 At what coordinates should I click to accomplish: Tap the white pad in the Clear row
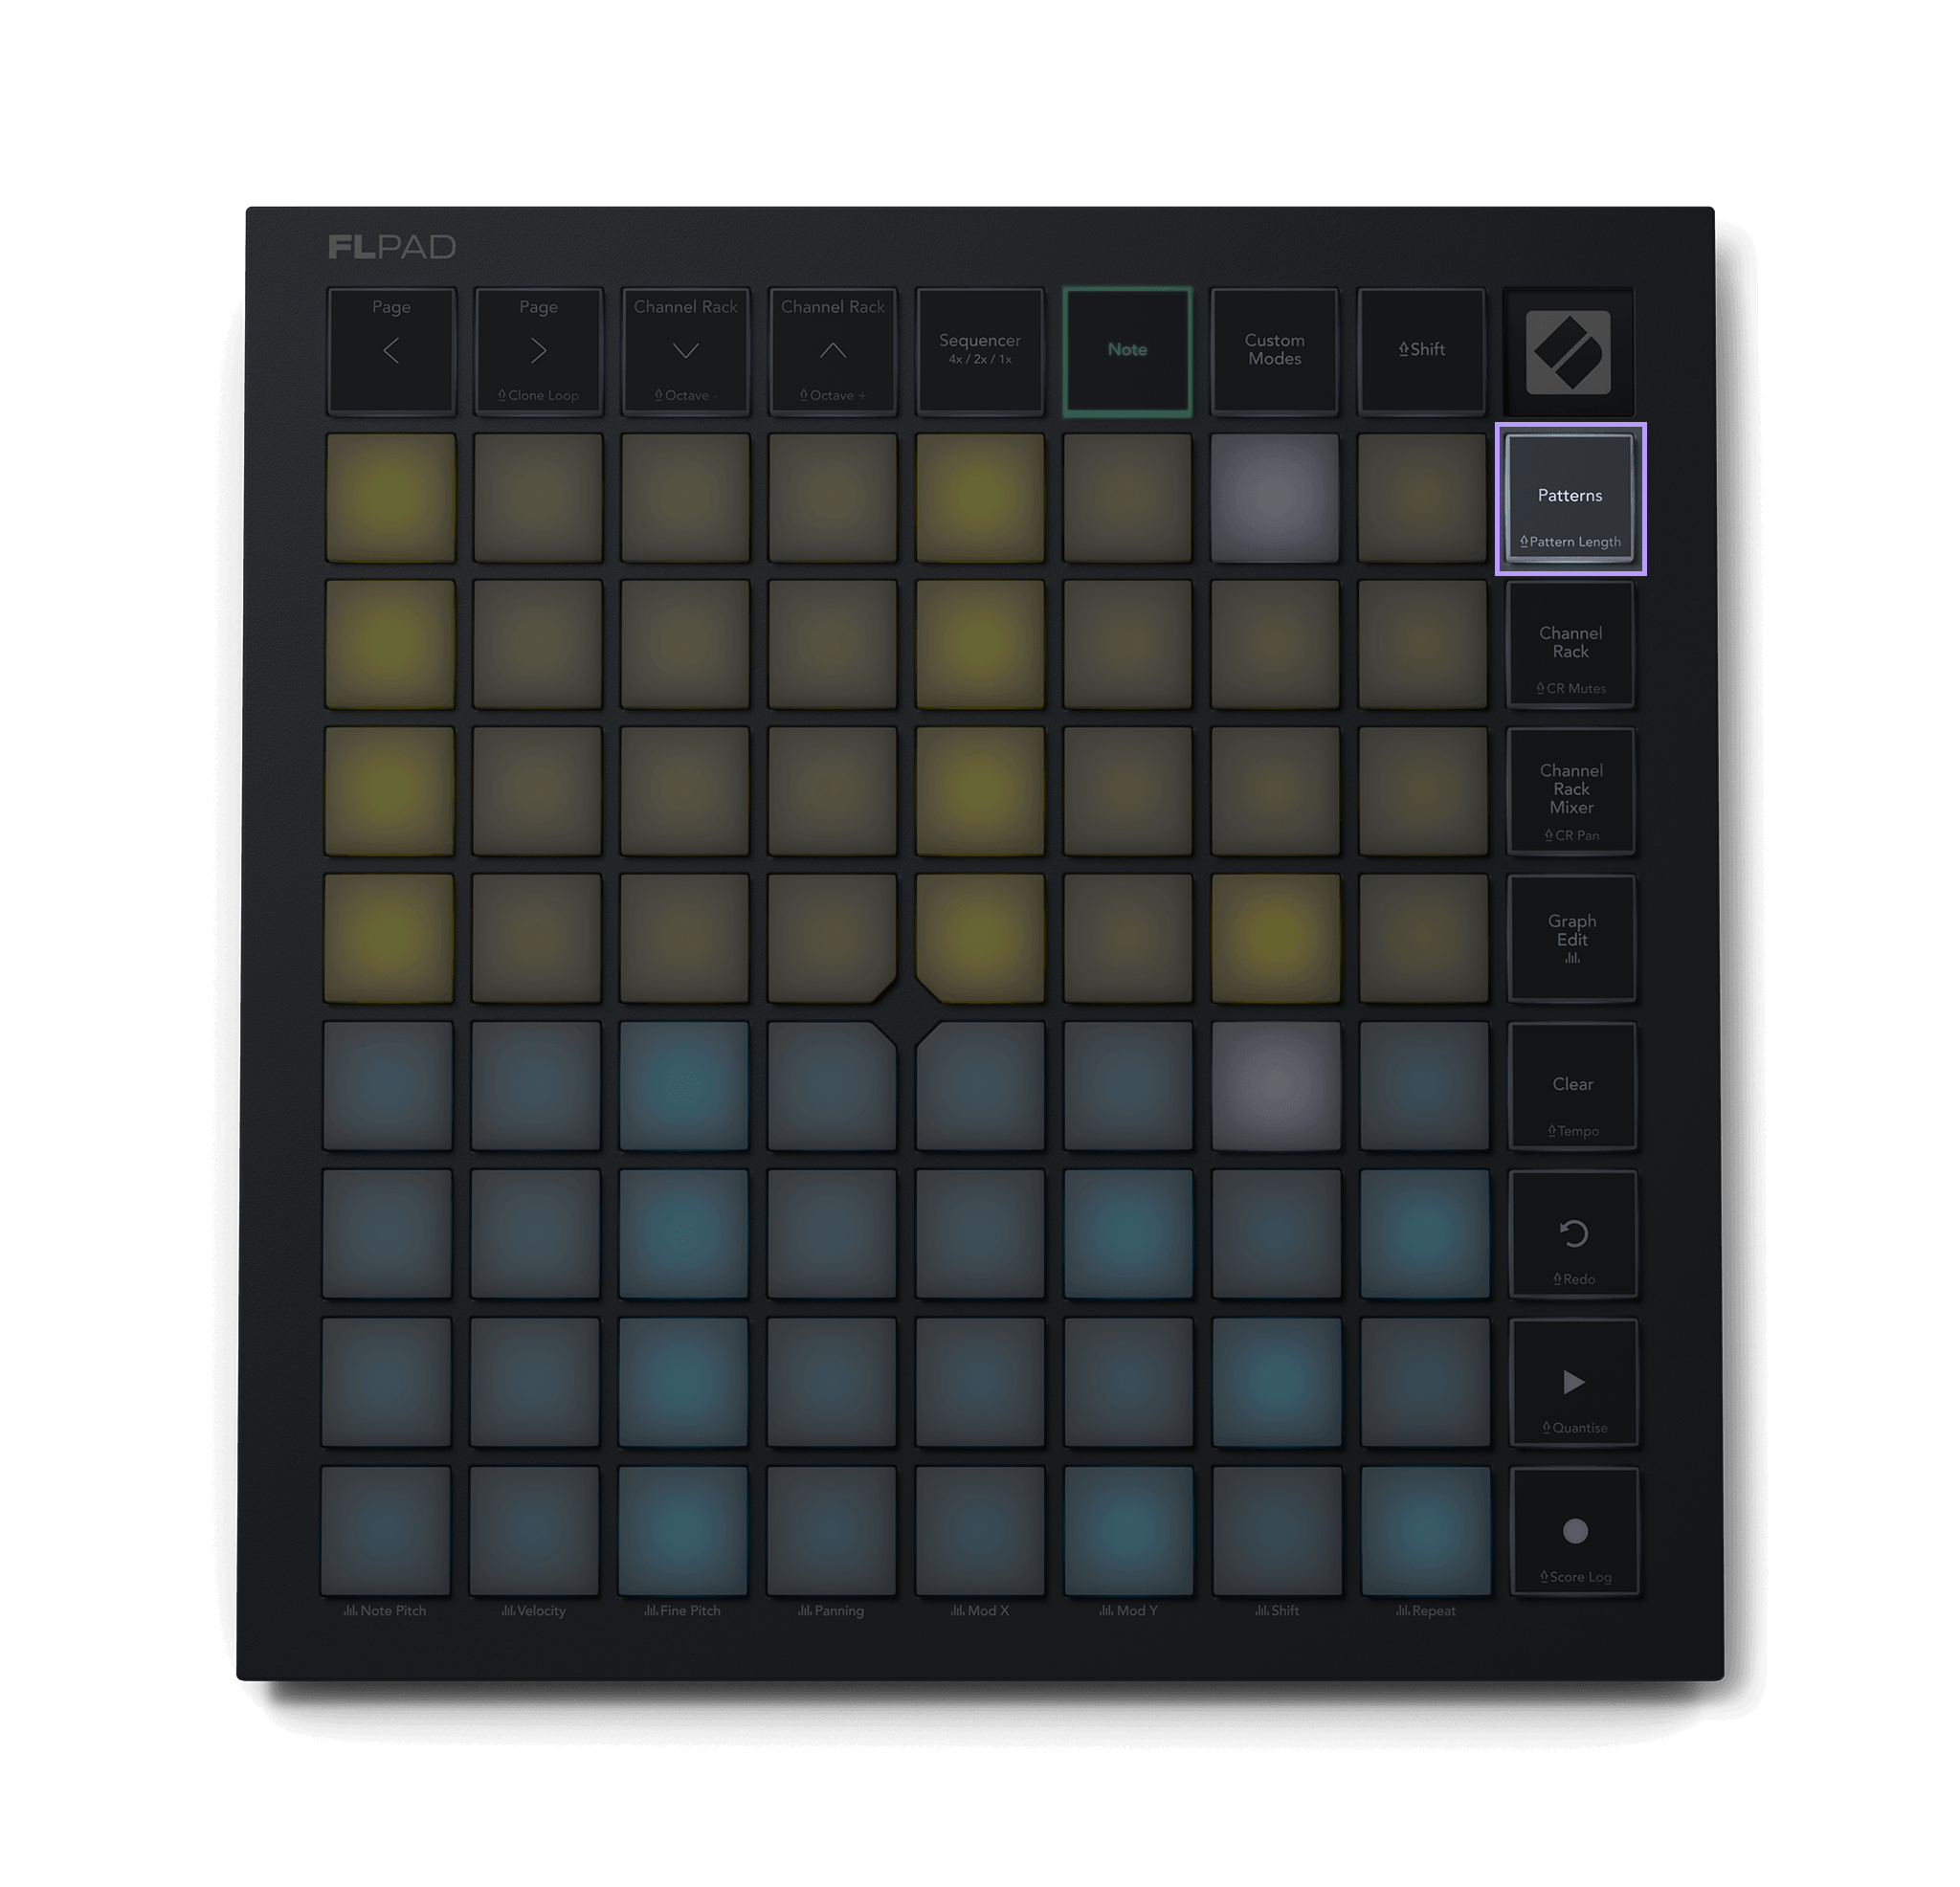(x=1276, y=1086)
